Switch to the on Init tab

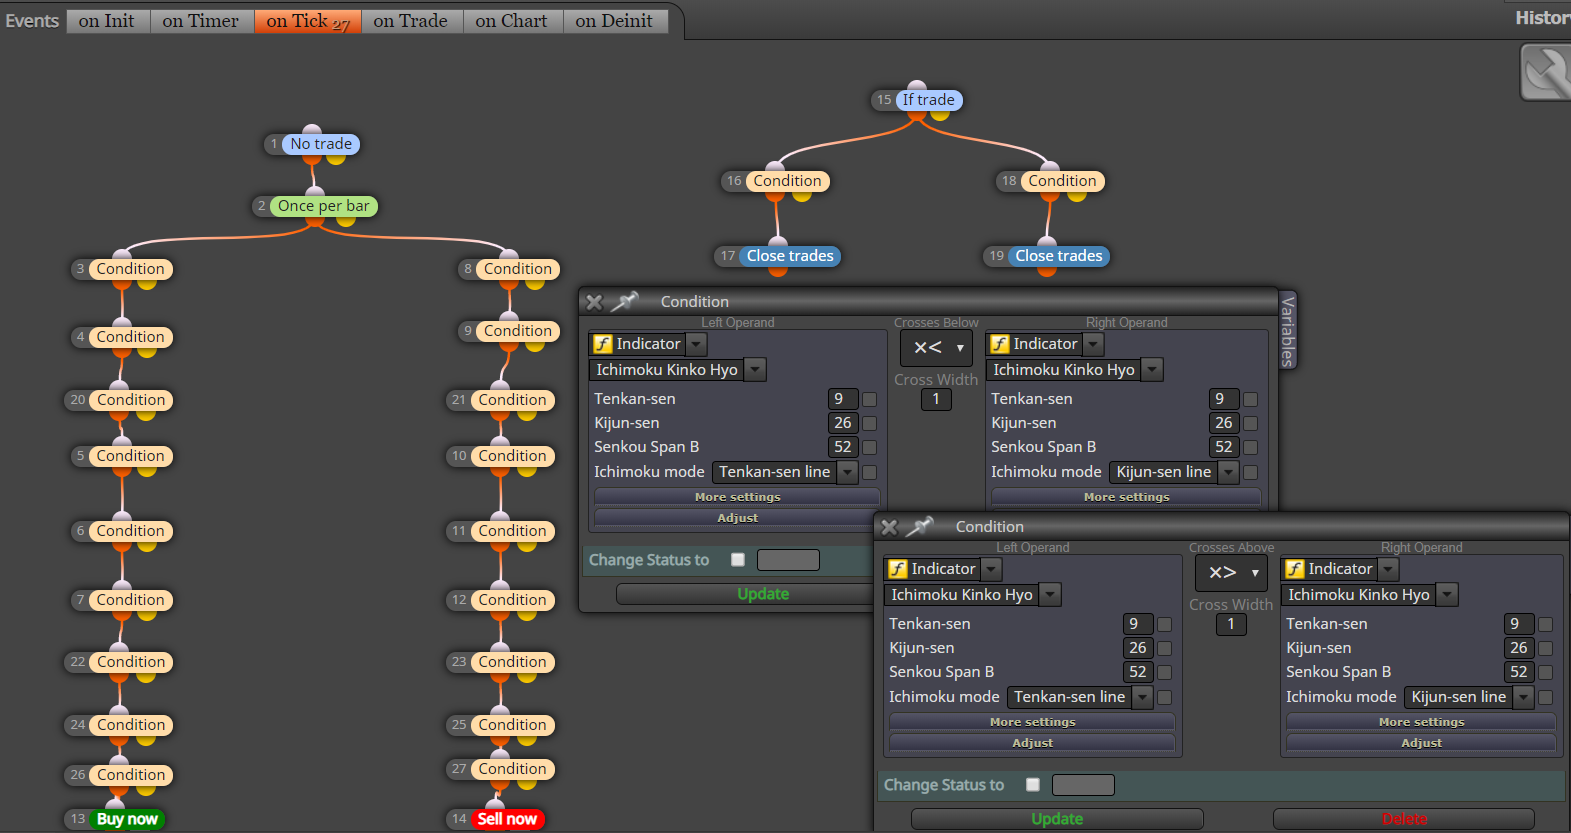[x=107, y=21]
